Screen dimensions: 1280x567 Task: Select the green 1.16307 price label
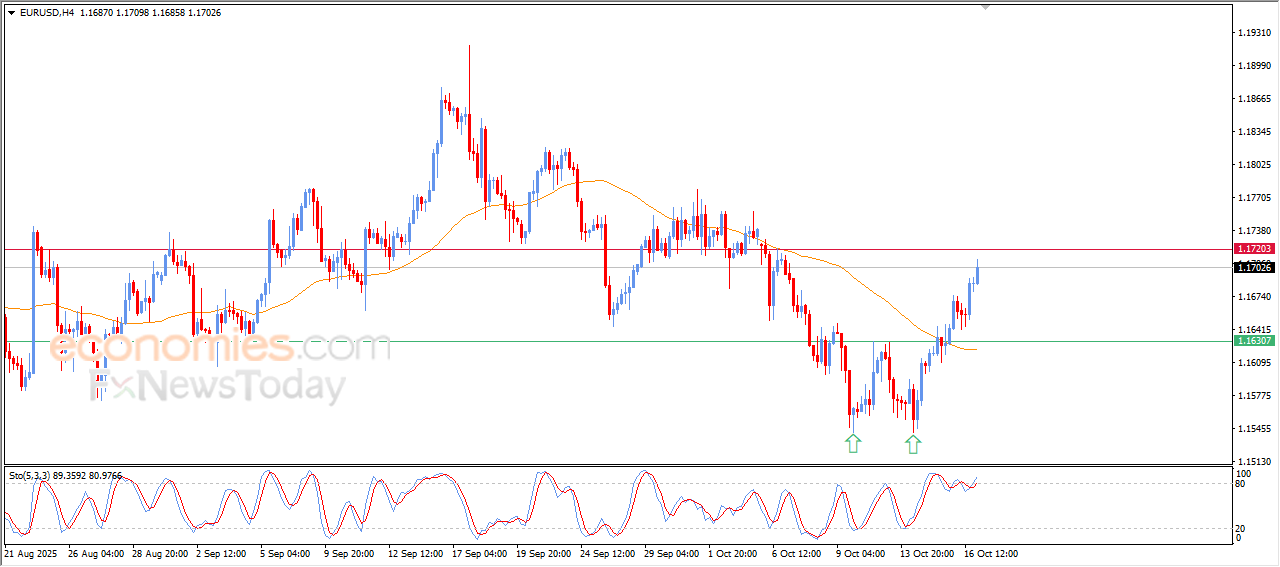1254,341
